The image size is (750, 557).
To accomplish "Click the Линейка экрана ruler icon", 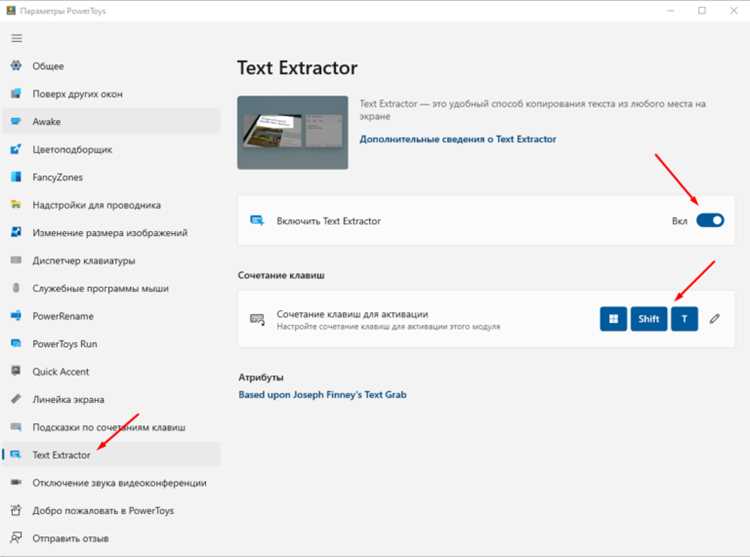I will [x=16, y=399].
